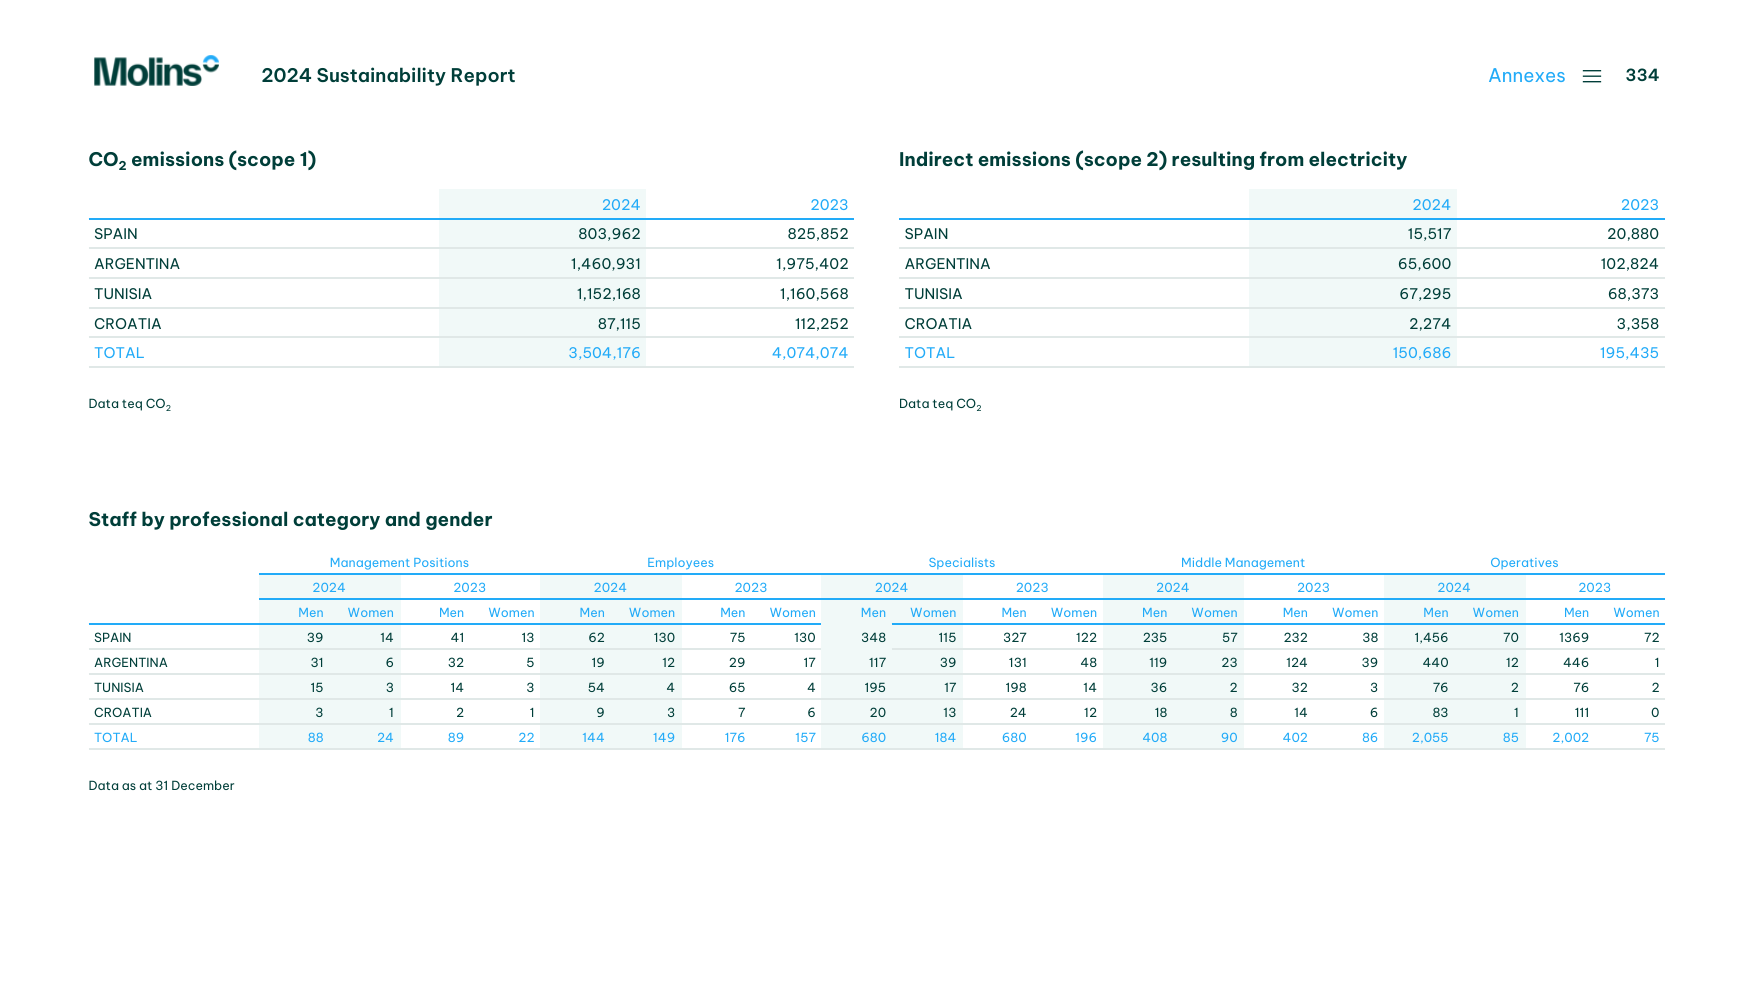Click the 'Operatives' column header
Image resolution: width=1754 pixels, height=987 pixels.
[x=1524, y=563]
